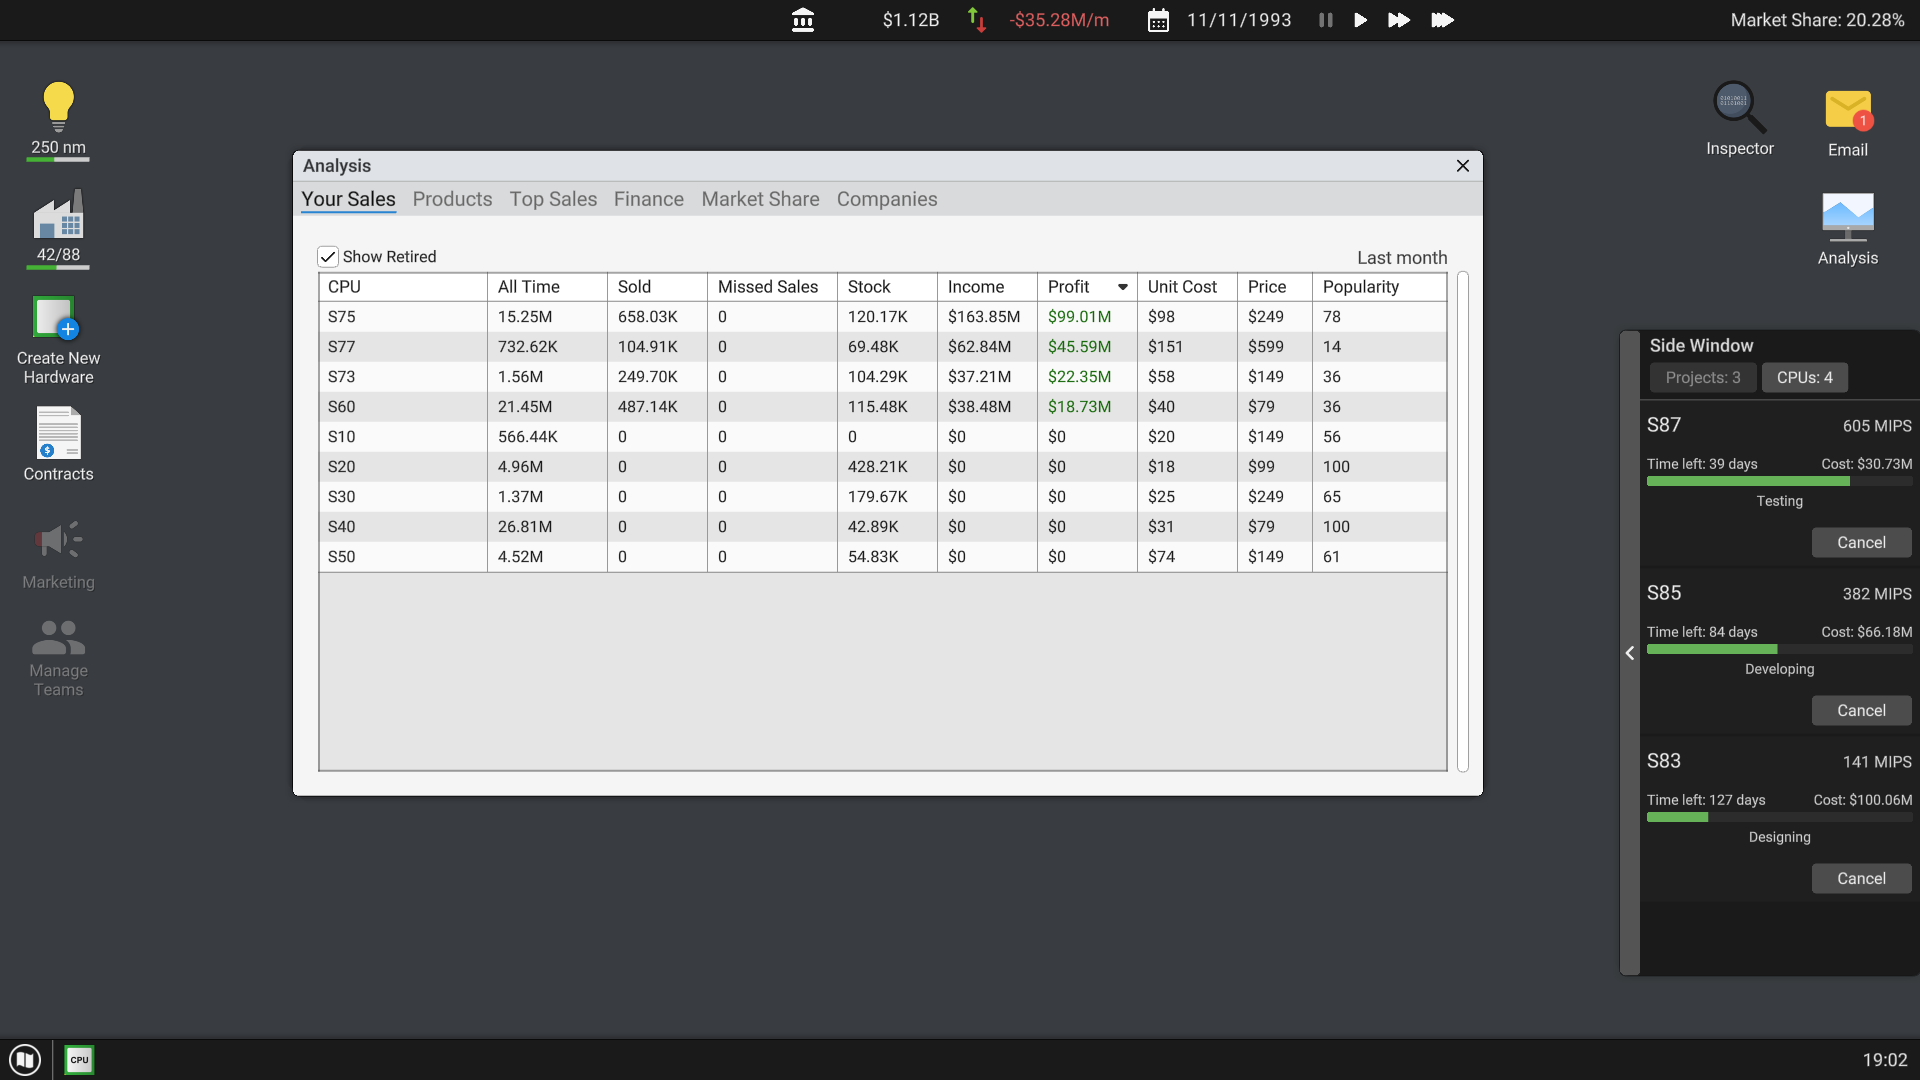Collapse the Side Window with the chevron
Image resolution: width=1920 pixels, height=1080 pixels.
1629,652
